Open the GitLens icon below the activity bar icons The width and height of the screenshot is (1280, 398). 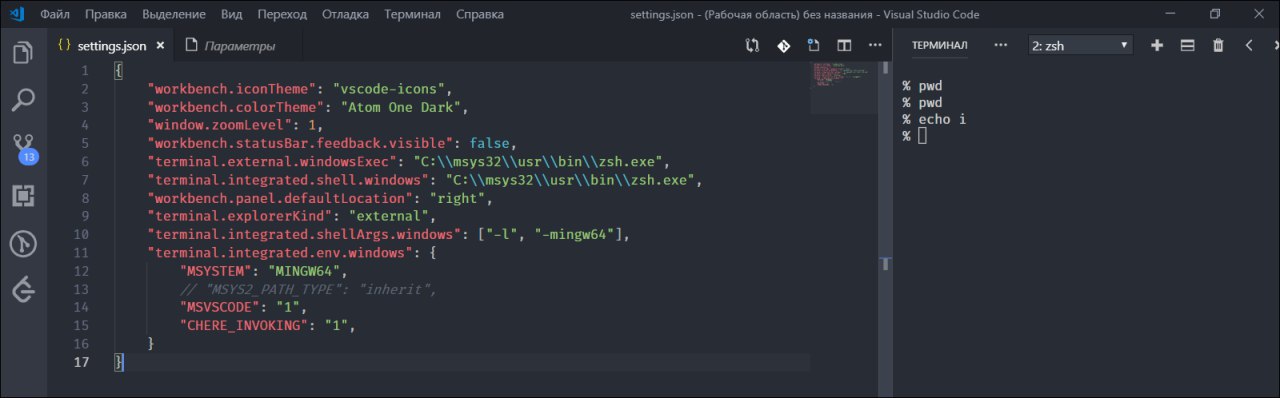pos(22,291)
